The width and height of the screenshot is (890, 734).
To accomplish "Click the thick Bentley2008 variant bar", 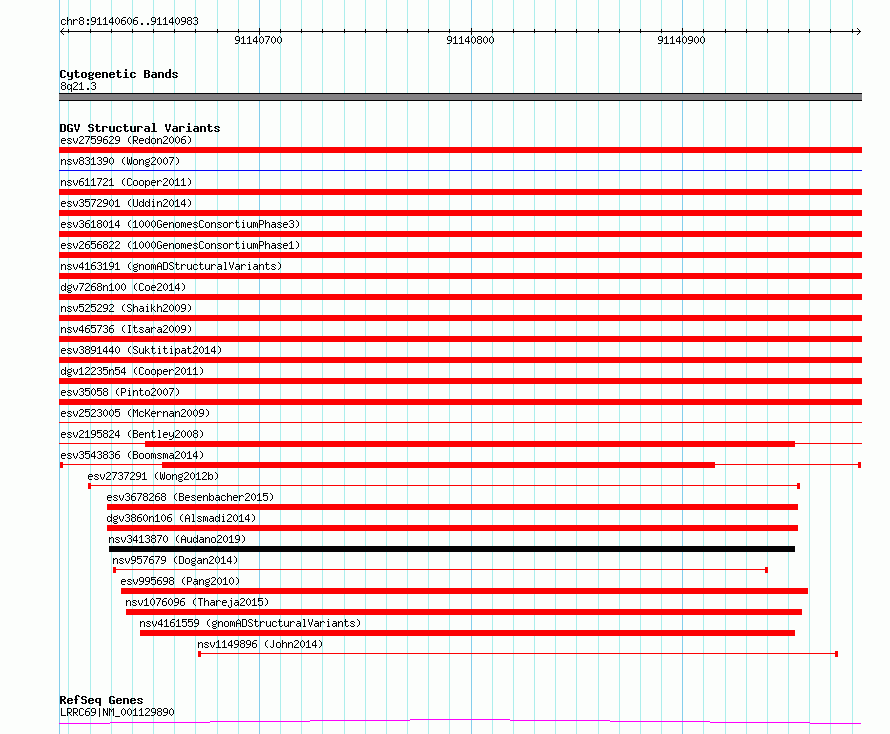I will pyautogui.click(x=470, y=444).
